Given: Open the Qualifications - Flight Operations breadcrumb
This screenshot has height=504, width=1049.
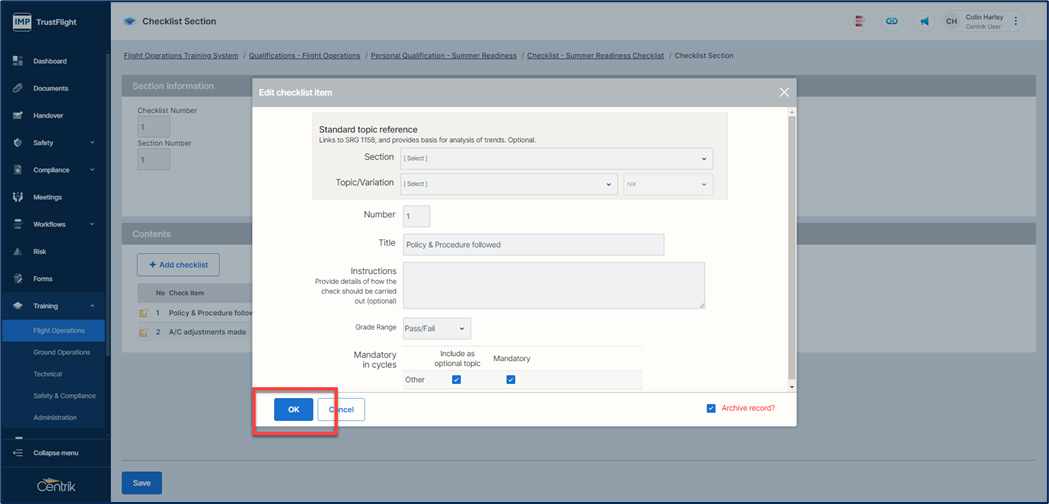Looking at the screenshot, I should click(304, 56).
